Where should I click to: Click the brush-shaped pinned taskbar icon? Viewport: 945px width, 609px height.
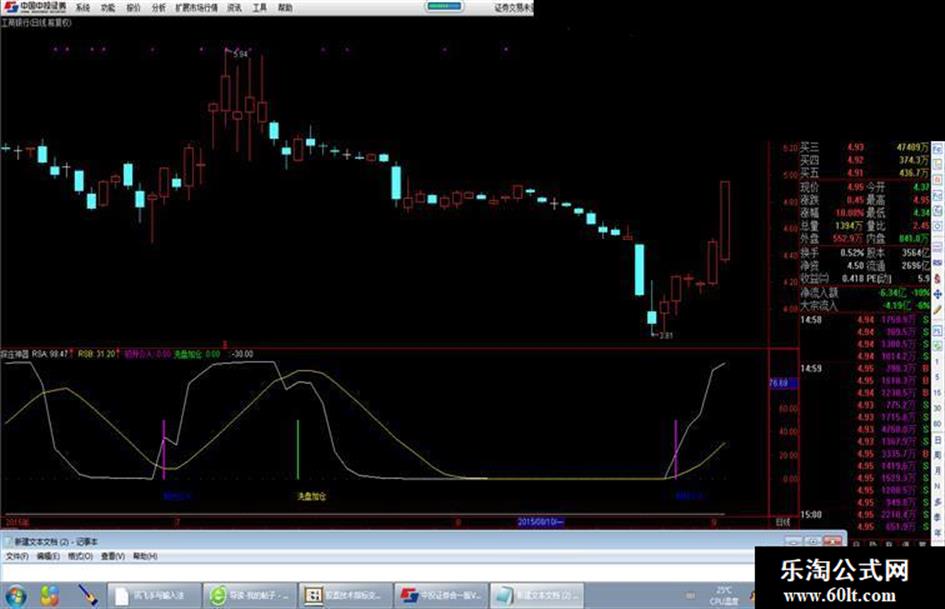click(x=87, y=596)
